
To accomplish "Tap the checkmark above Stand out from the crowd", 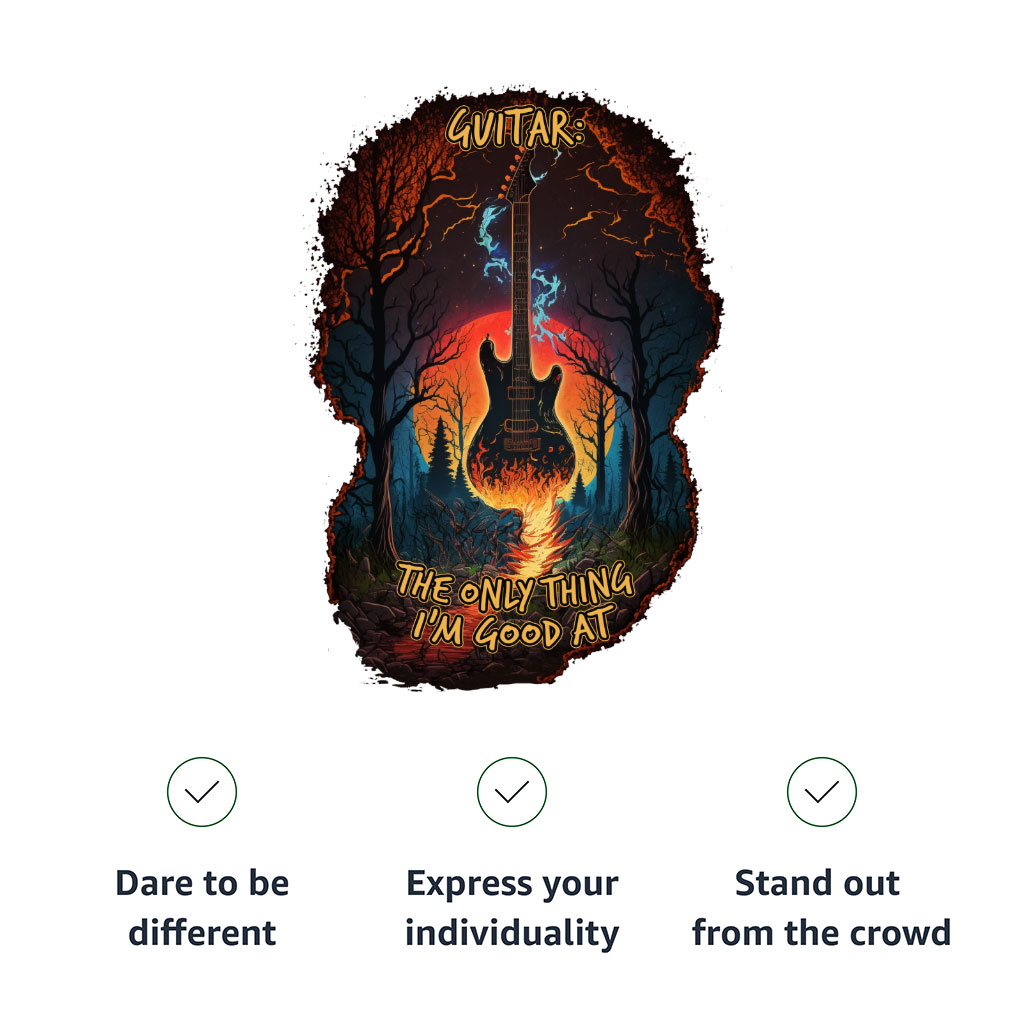I will pyautogui.click(x=822, y=792).
